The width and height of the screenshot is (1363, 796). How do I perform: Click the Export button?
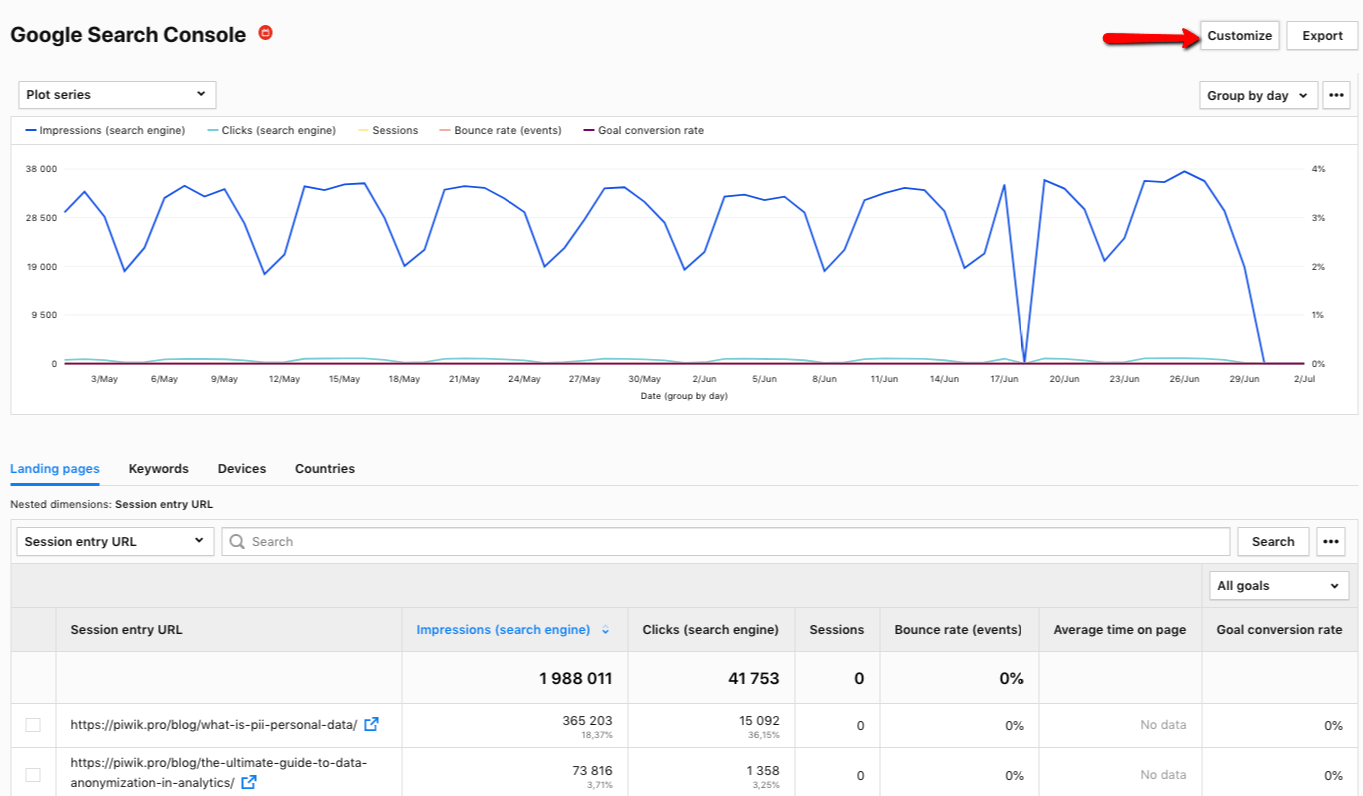click(x=1321, y=35)
